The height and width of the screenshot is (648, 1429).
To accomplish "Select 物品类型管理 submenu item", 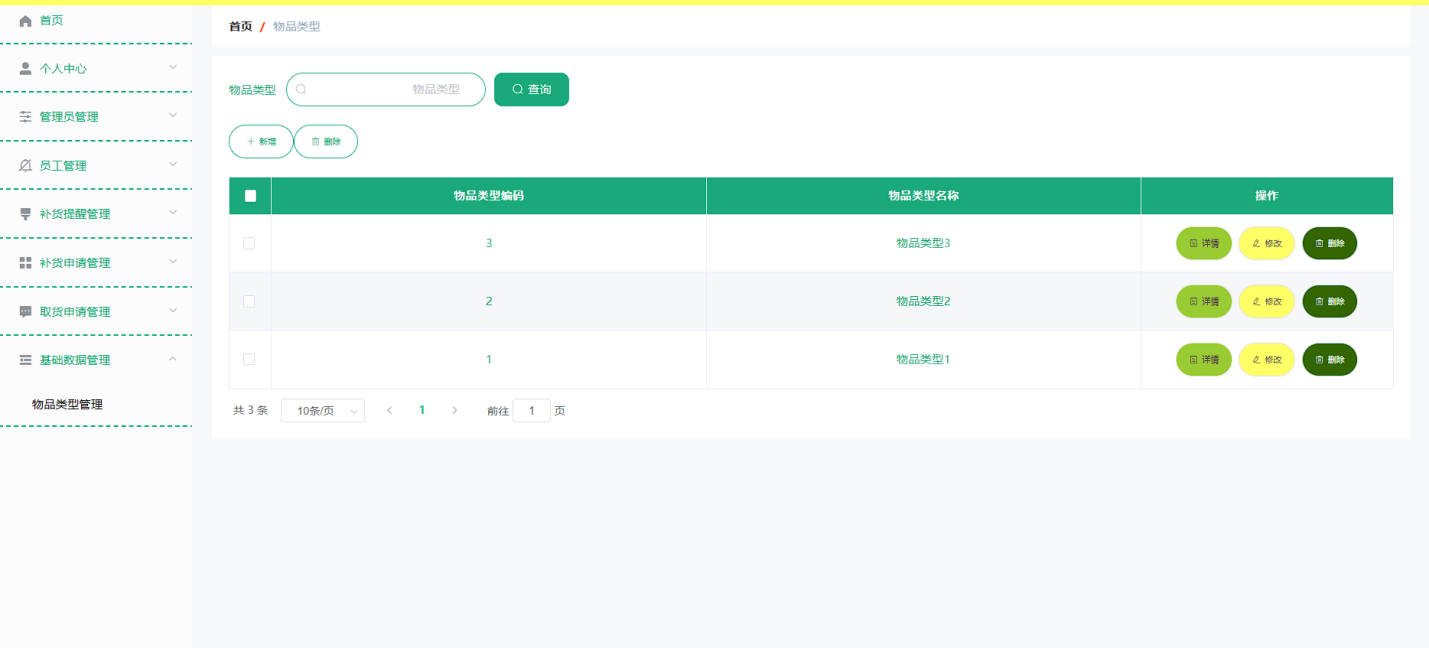I will [67, 405].
